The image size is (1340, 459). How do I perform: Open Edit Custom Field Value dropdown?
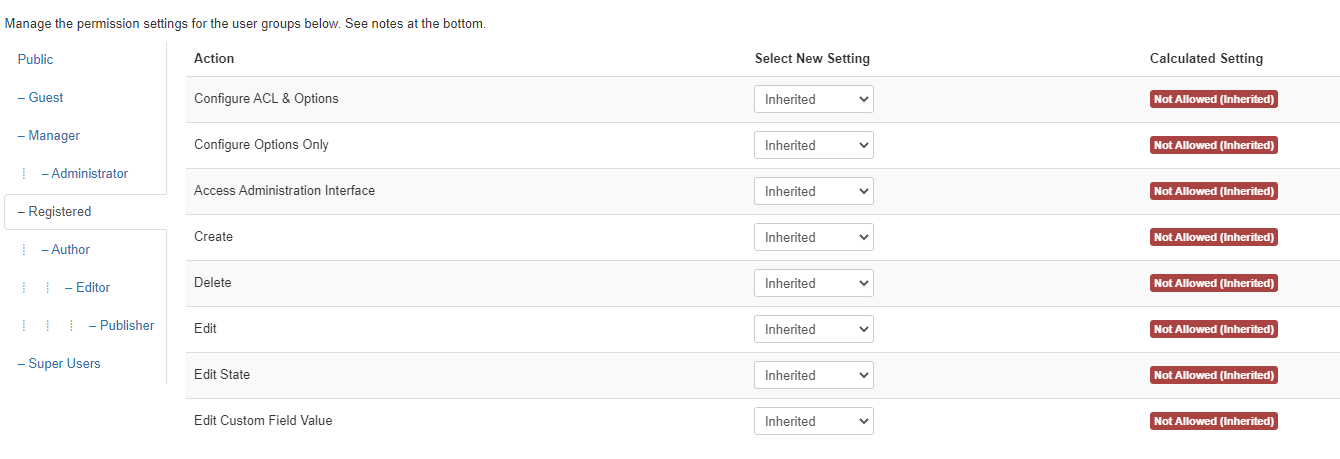click(813, 422)
